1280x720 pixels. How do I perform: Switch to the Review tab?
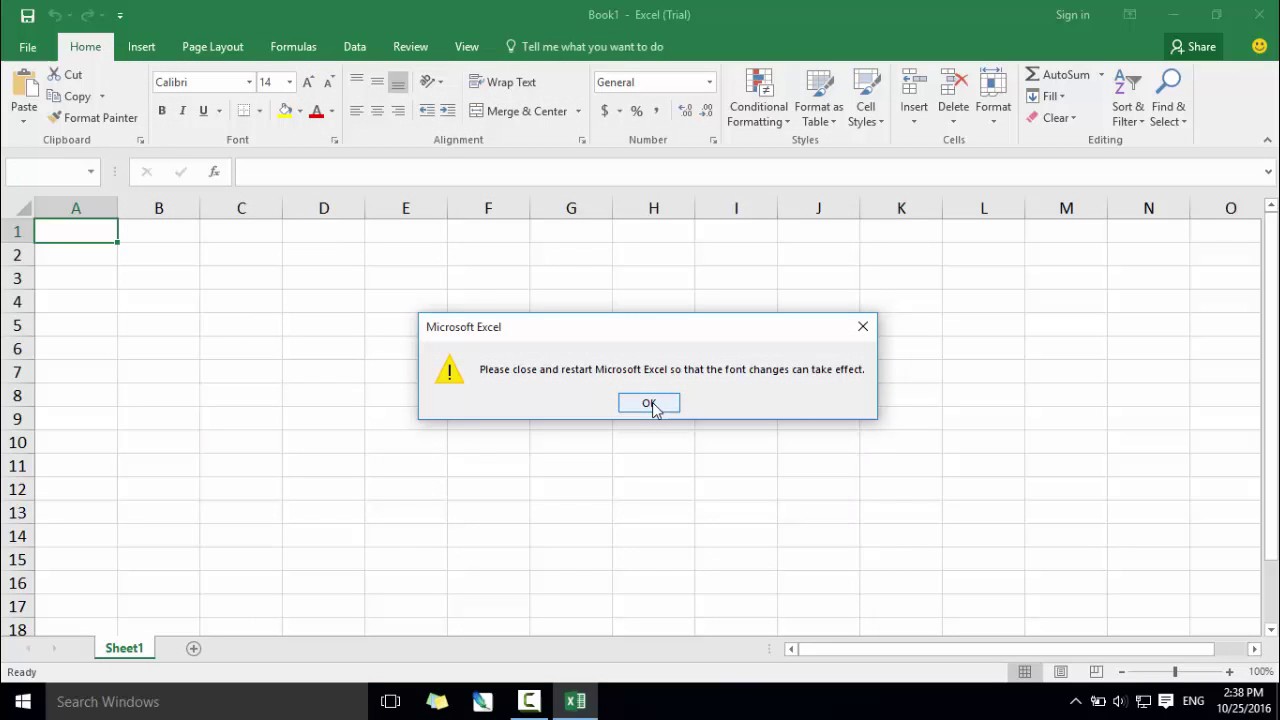410,47
